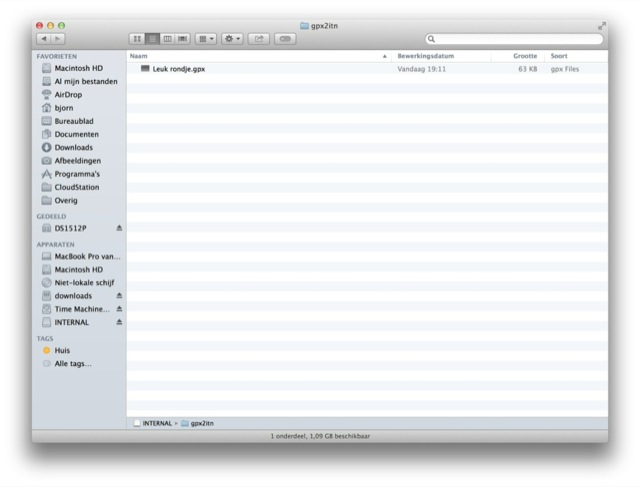
Task: Open AirDrop in the sidebar
Action: click(68, 95)
